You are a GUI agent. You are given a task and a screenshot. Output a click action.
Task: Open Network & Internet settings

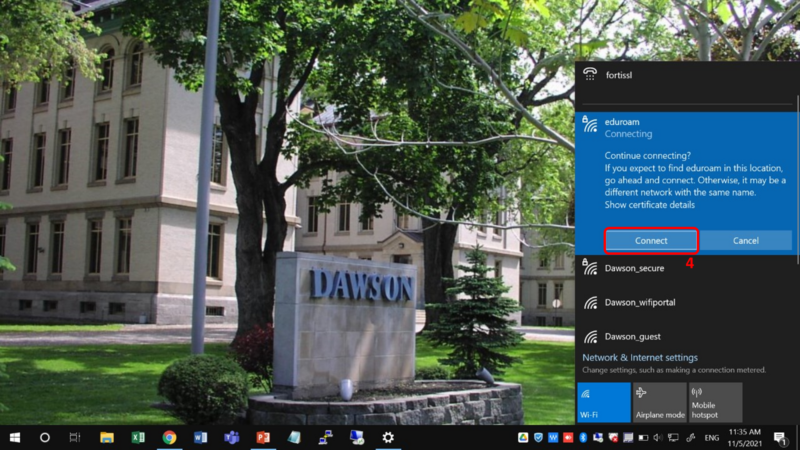640,358
